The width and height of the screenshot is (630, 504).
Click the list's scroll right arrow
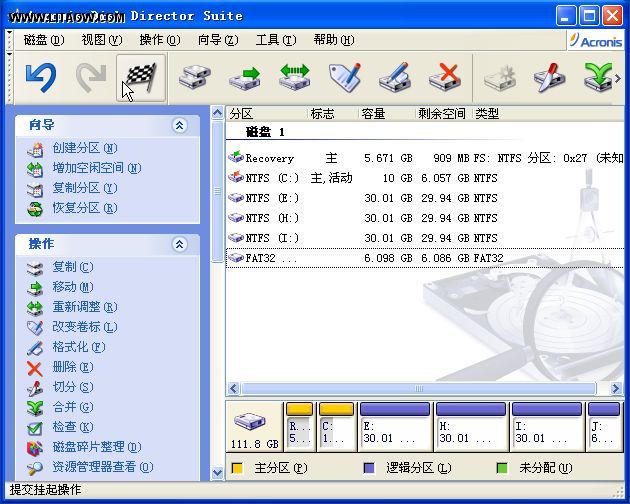click(x=616, y=388)
